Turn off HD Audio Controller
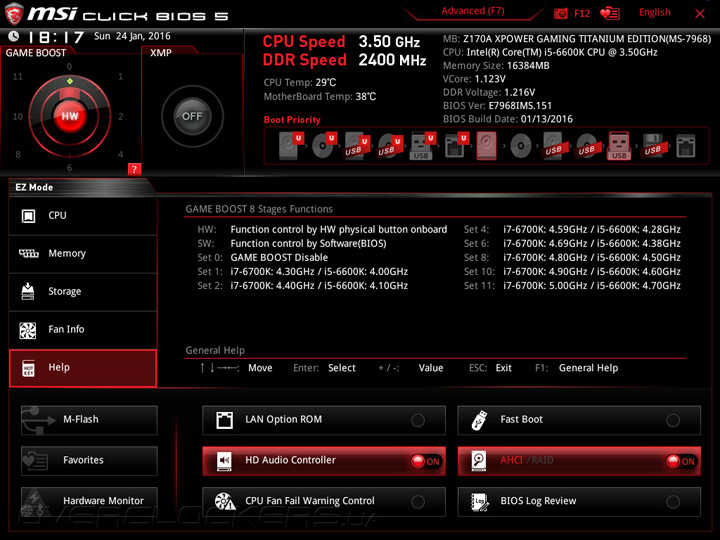This screenshot has height=540, width=720. click(x=426, y=461)
